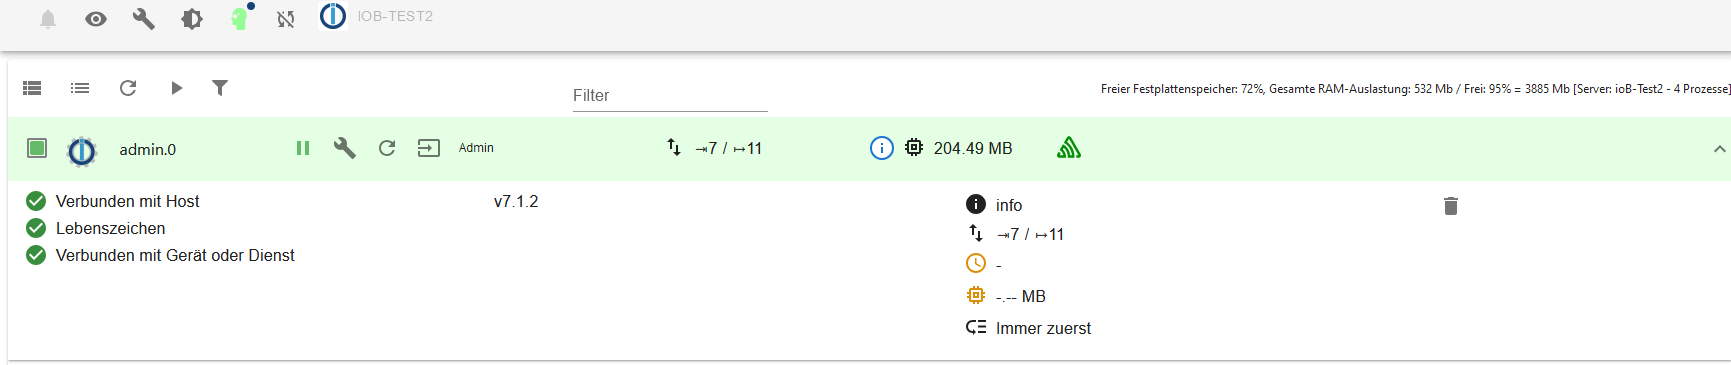Screen dimensions: 1731x365
Task: Reload the instances list
Action: [x=128, y=88]
